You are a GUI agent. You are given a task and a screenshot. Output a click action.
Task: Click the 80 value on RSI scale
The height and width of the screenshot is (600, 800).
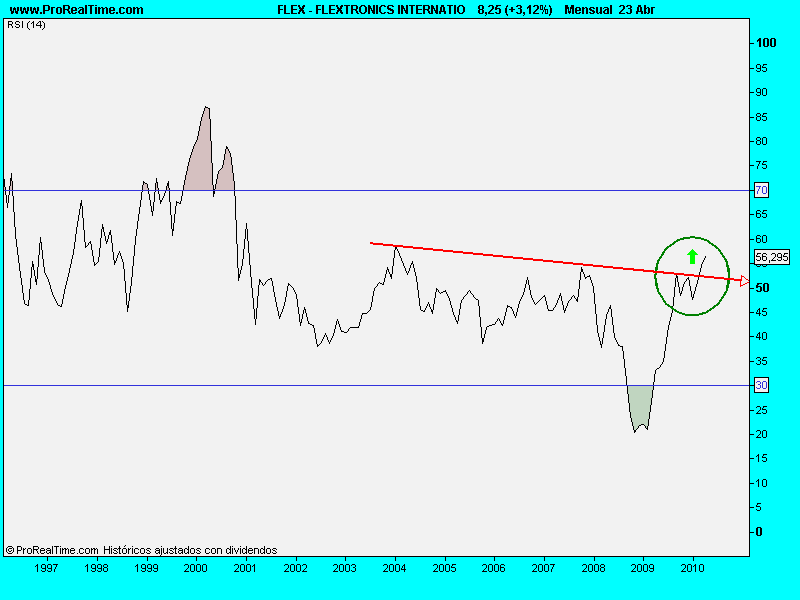761,141
